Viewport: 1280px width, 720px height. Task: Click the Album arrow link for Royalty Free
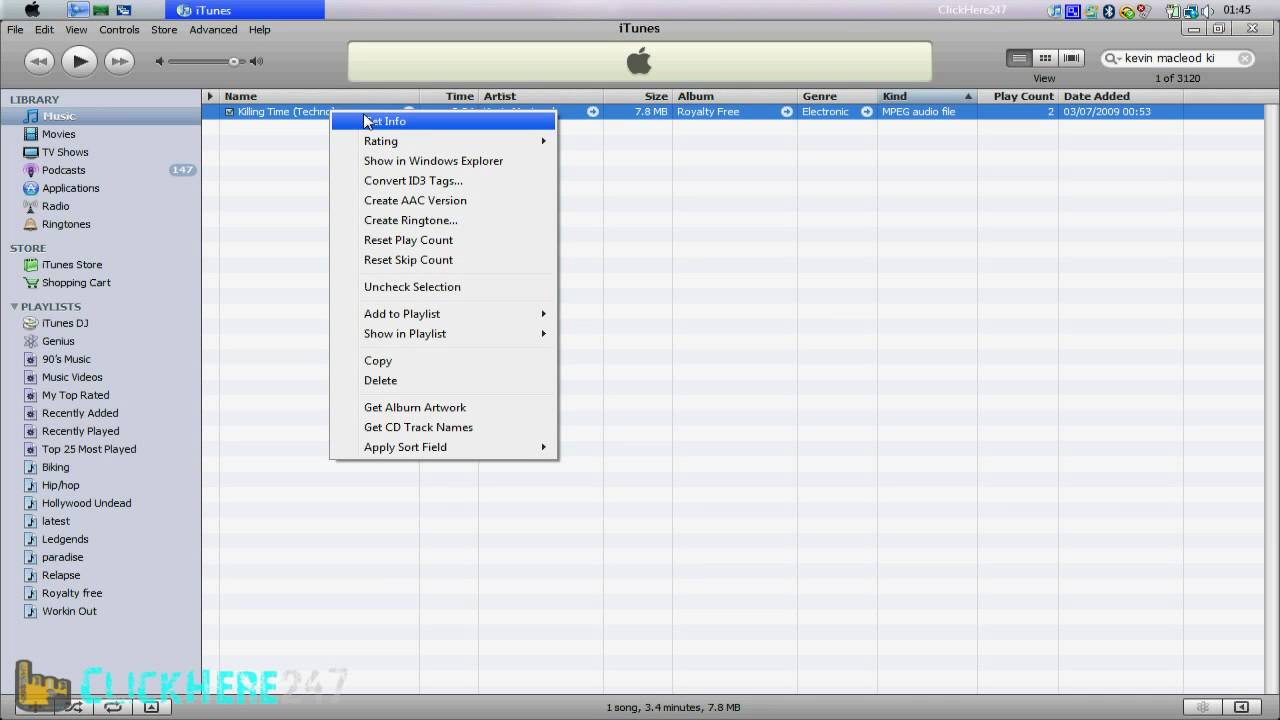(786, 112)
